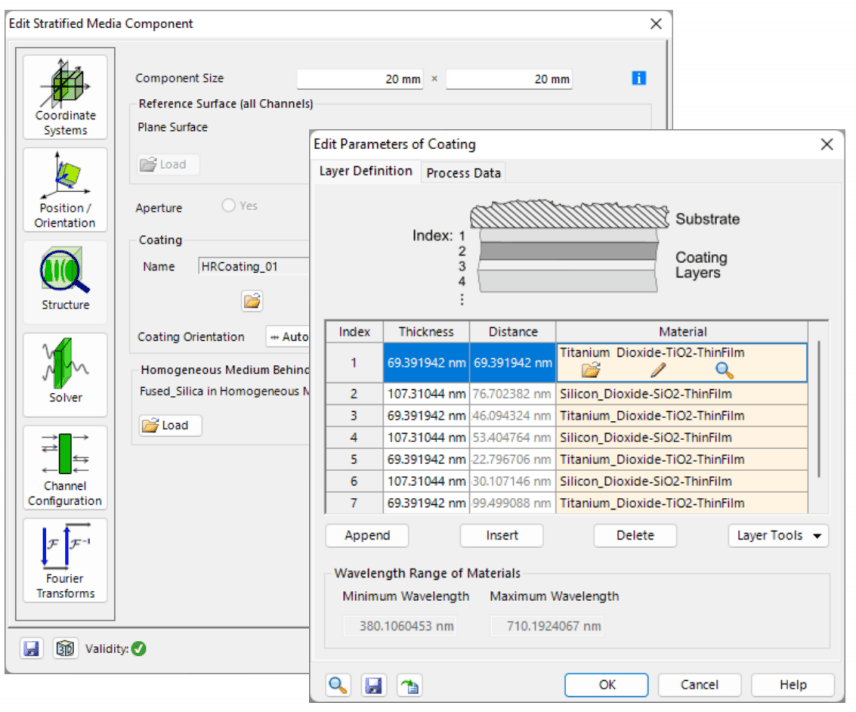Select thickness cell of layer 1
The image size is (856, 712).
tap(426, 363)
